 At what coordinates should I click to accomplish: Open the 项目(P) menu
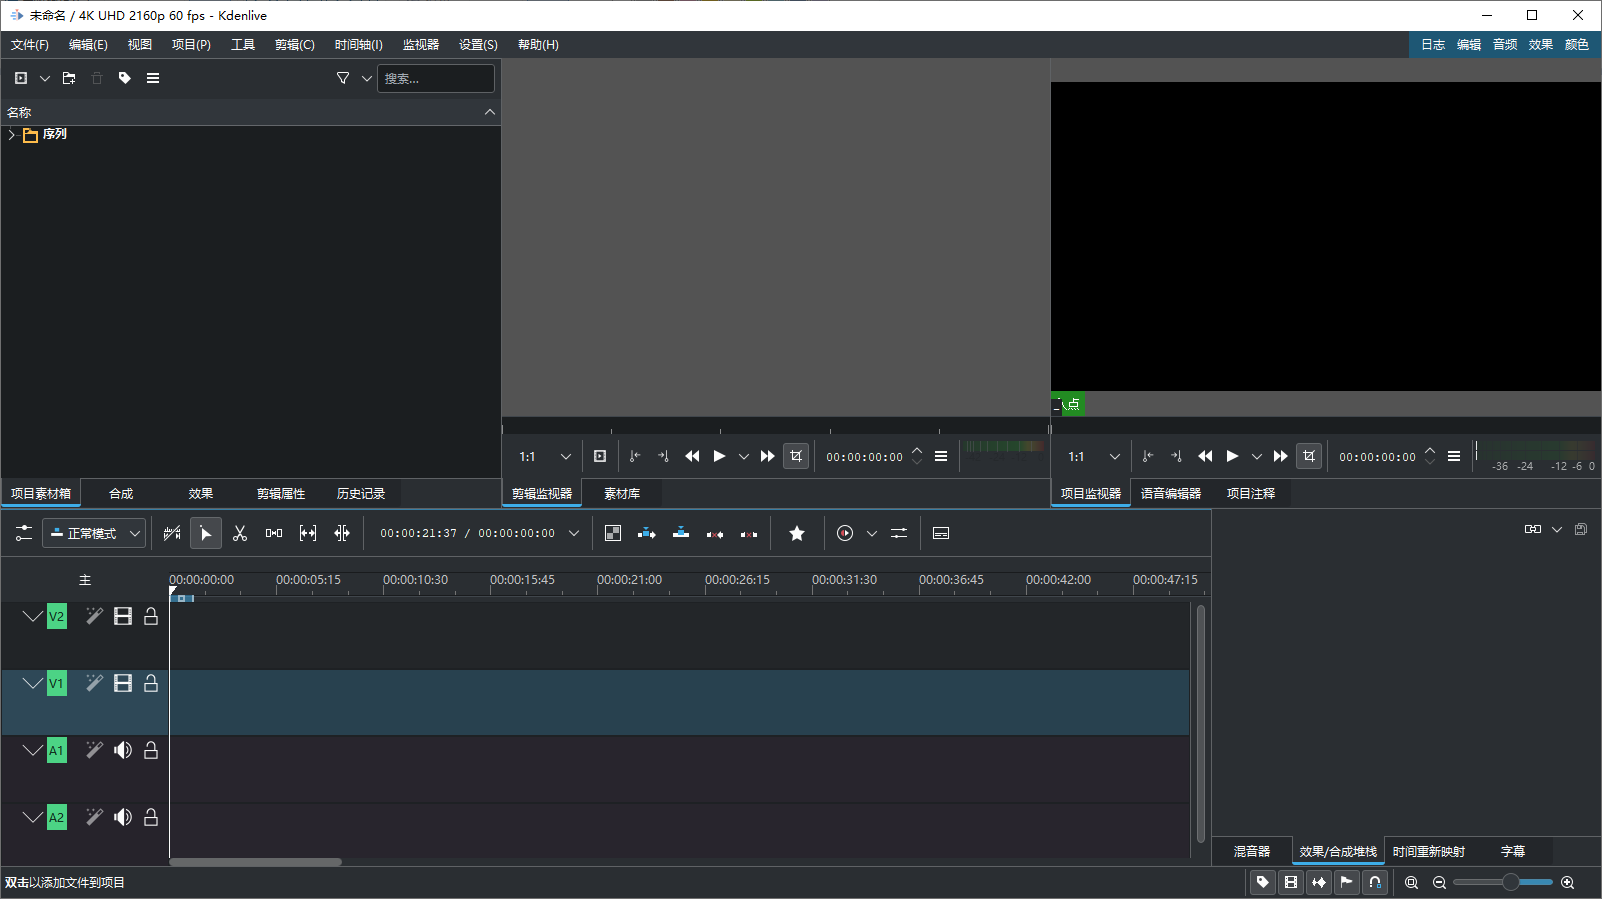click(x=190, y=45)
